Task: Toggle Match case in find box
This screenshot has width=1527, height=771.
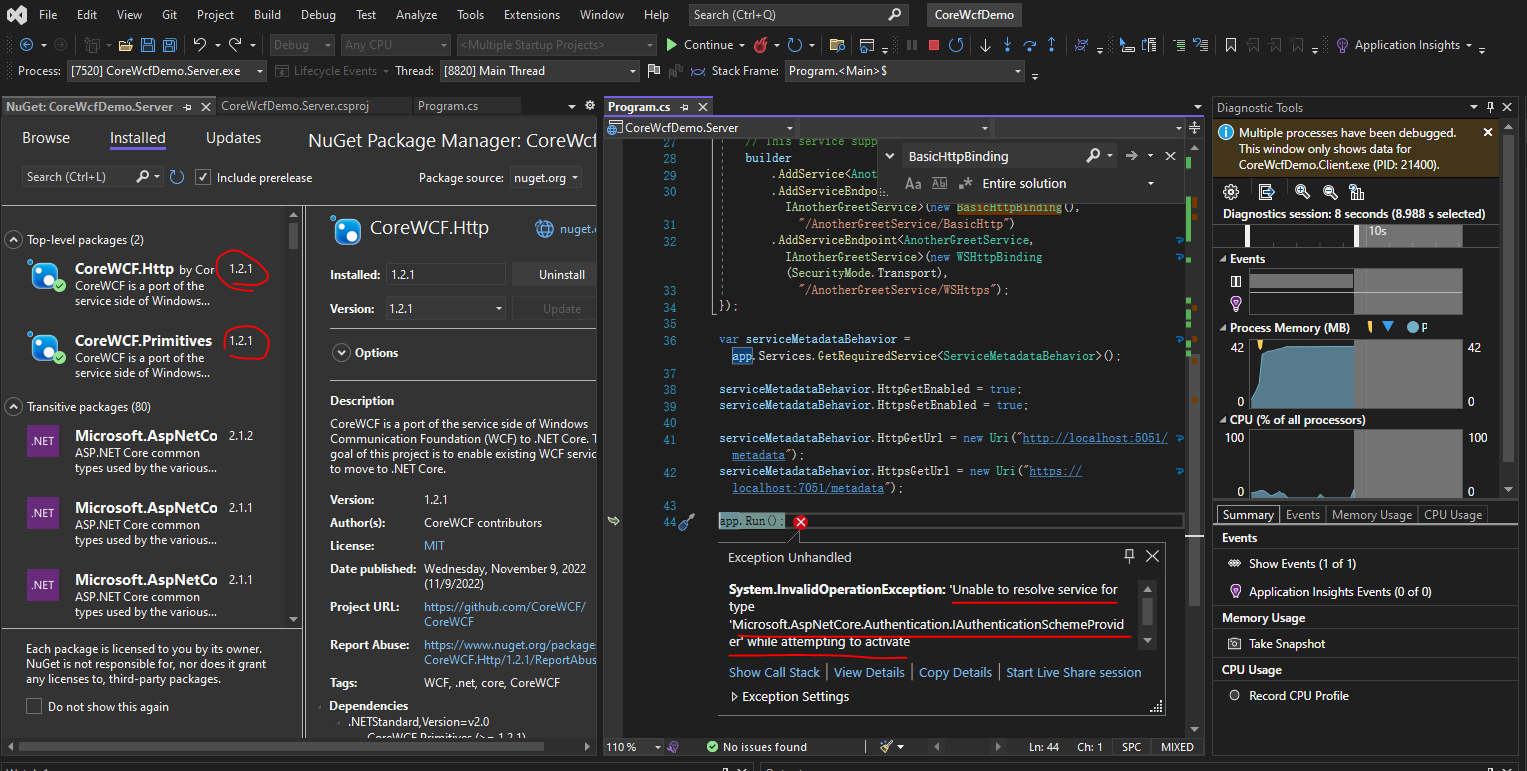Action: pos(913,184)
